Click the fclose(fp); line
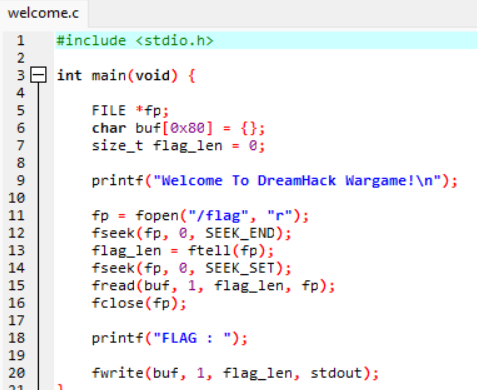This screenshot has width=477, height=390. coord(139,303)
